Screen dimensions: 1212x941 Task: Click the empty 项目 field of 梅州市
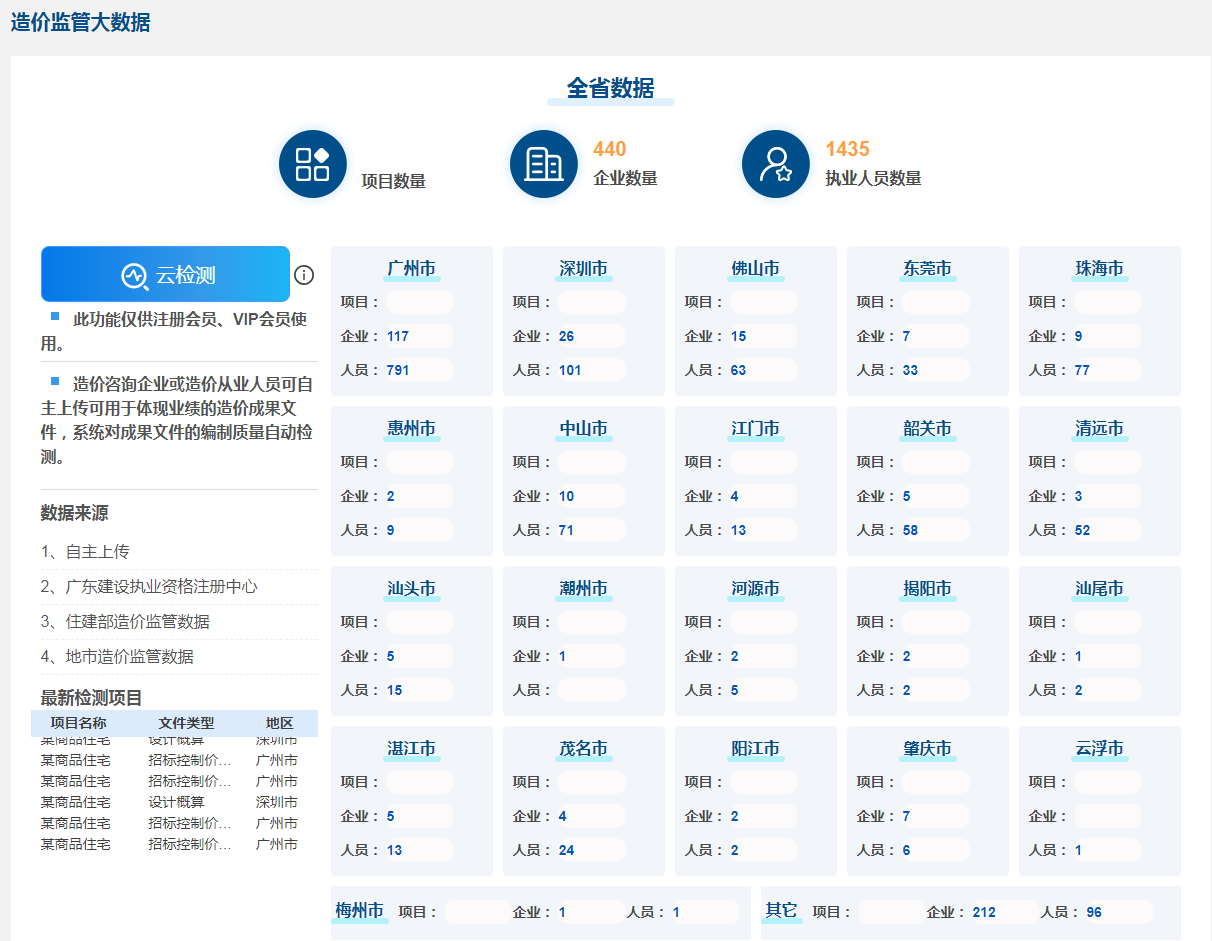tap(478, 912)
